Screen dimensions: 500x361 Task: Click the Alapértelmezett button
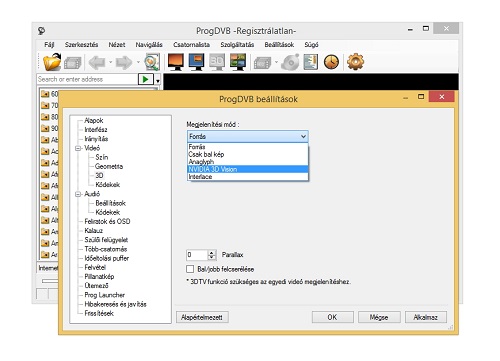click(x=202, y=317)
